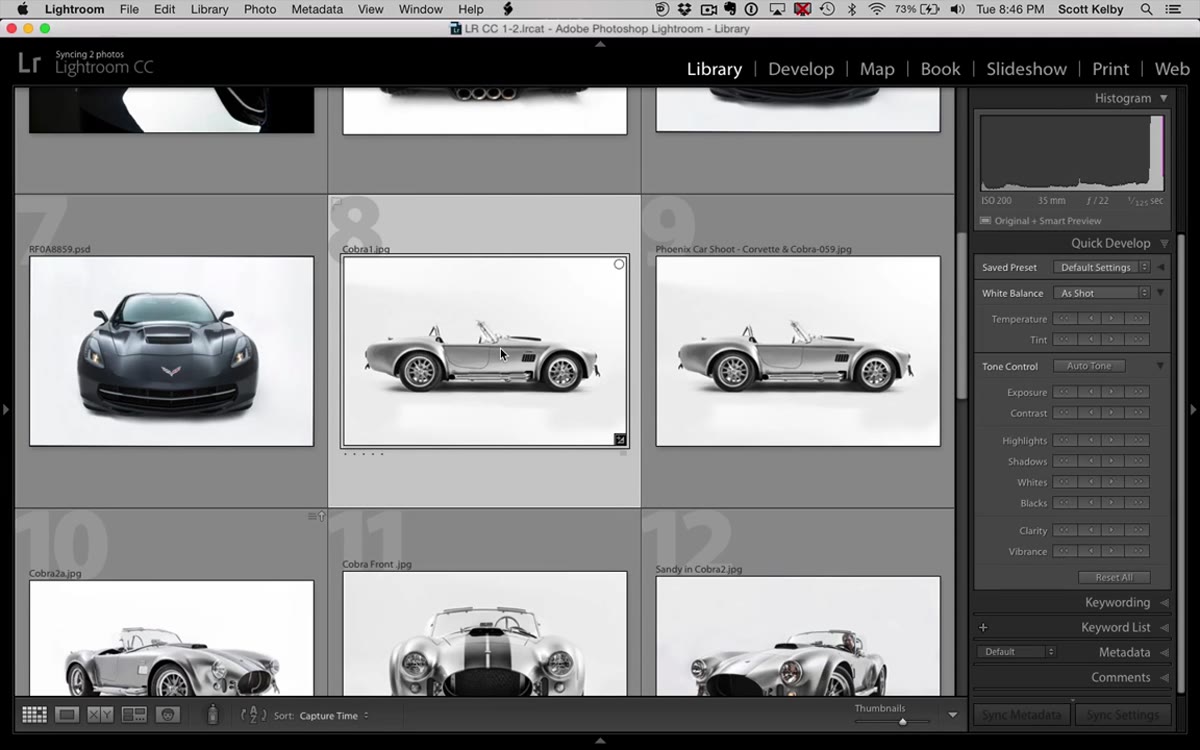Click quick collection circle on Cobra1.jpg
Screen dimensions: 1200x750
click(619, 265)
